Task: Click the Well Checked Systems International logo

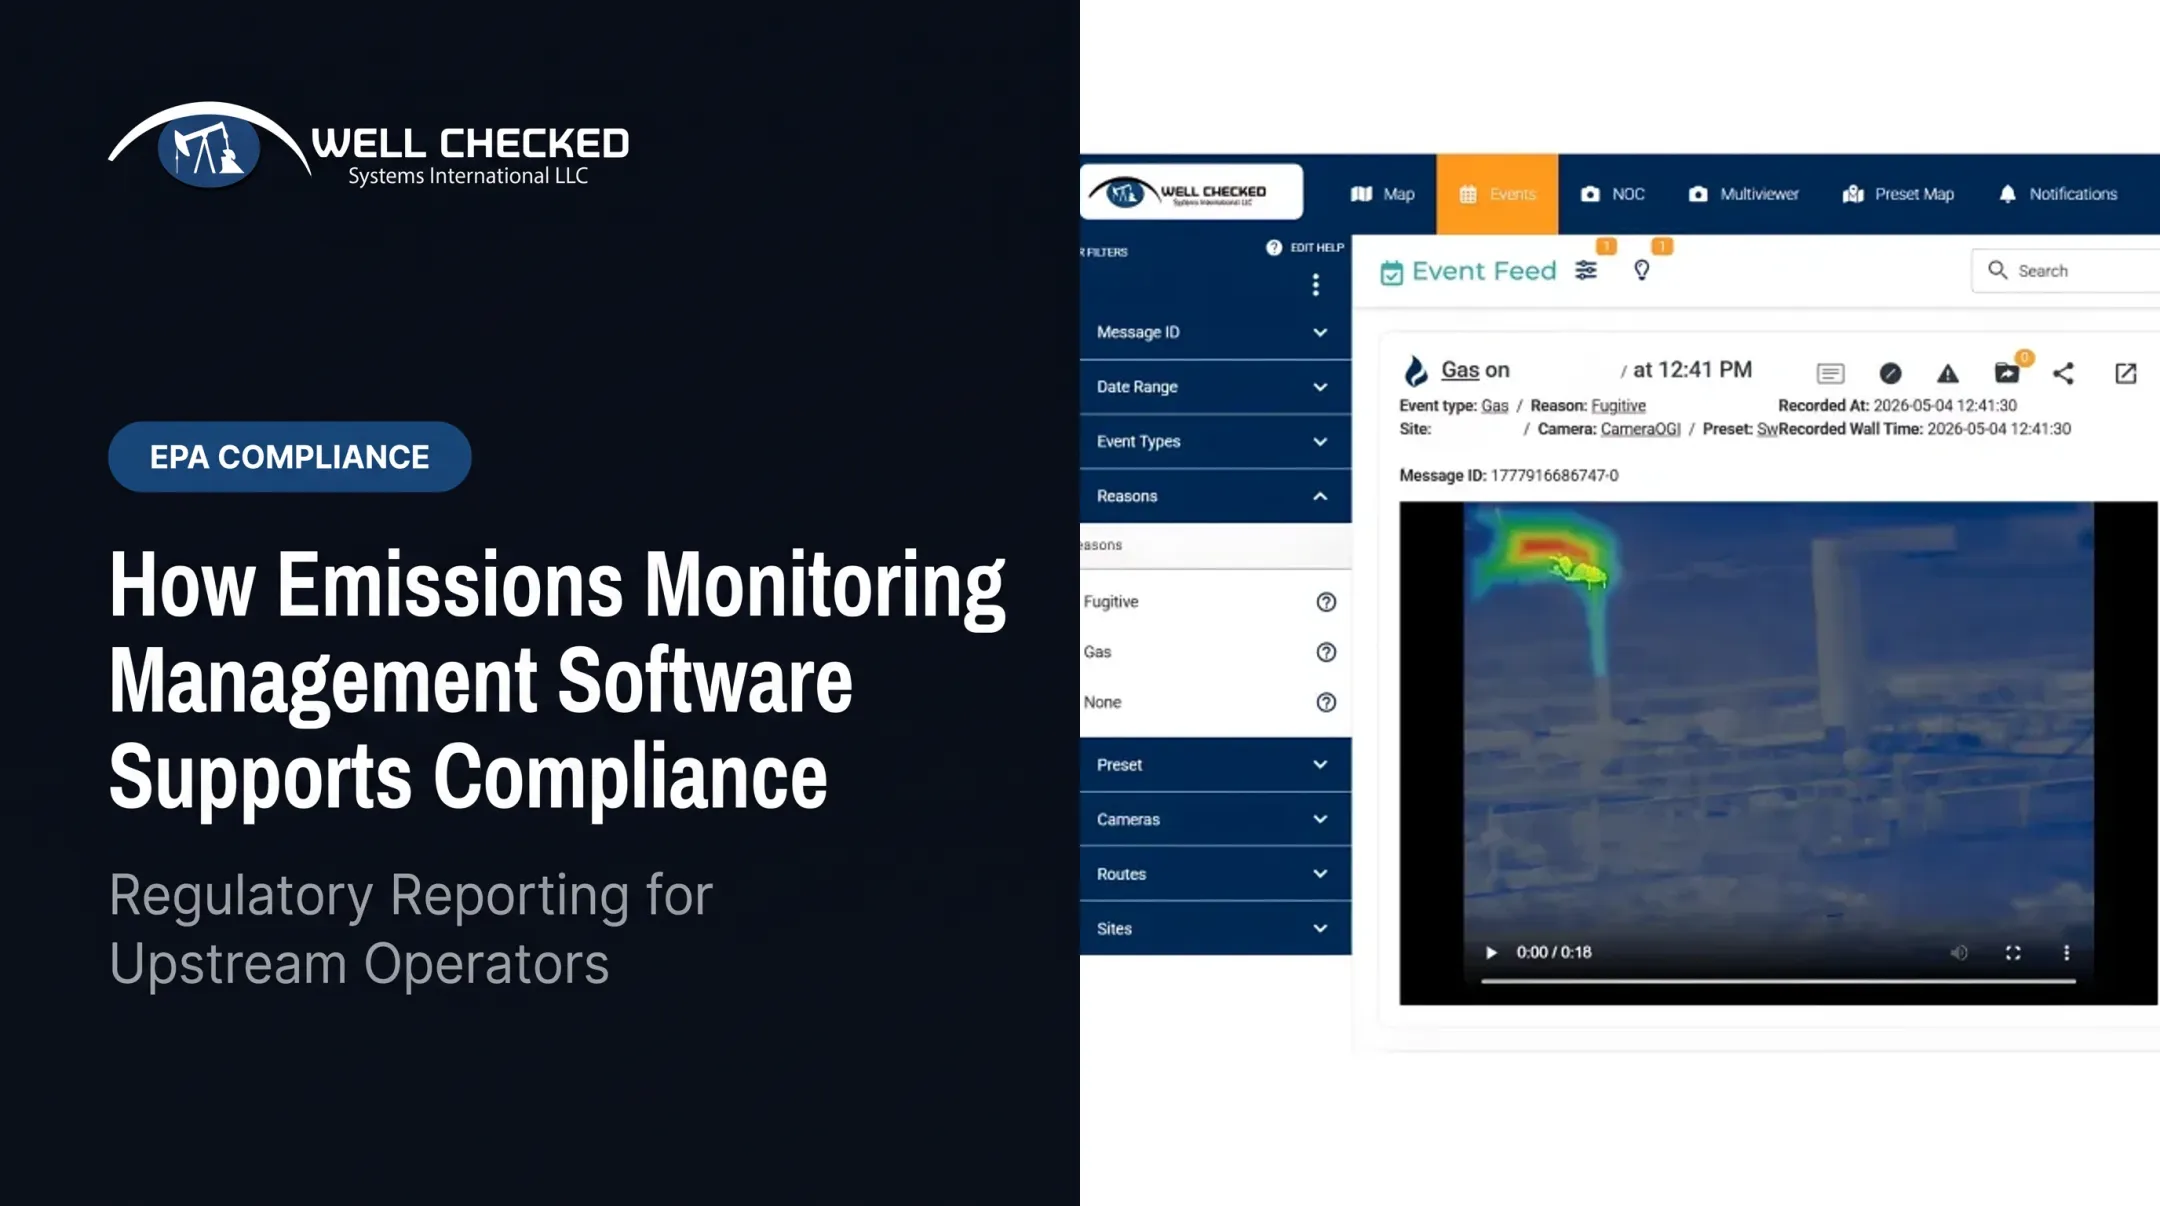Action: [369, 146]
